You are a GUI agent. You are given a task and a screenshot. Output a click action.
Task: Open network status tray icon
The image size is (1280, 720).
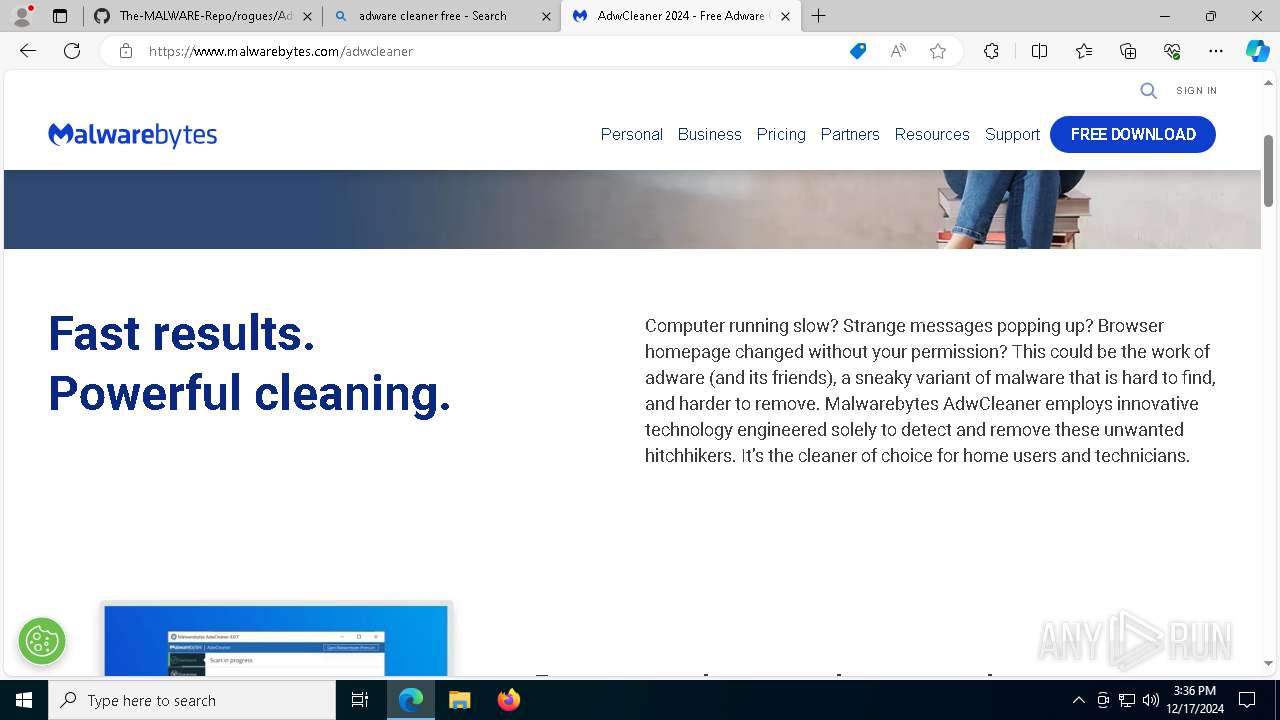[1127, 700]
